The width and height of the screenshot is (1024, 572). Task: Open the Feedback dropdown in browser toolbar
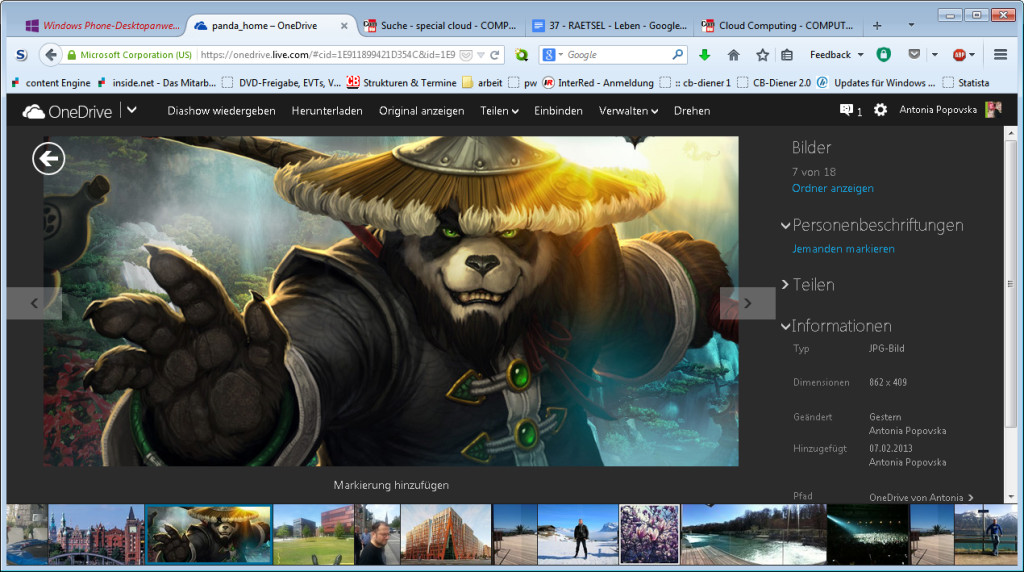tap(837, 55)
